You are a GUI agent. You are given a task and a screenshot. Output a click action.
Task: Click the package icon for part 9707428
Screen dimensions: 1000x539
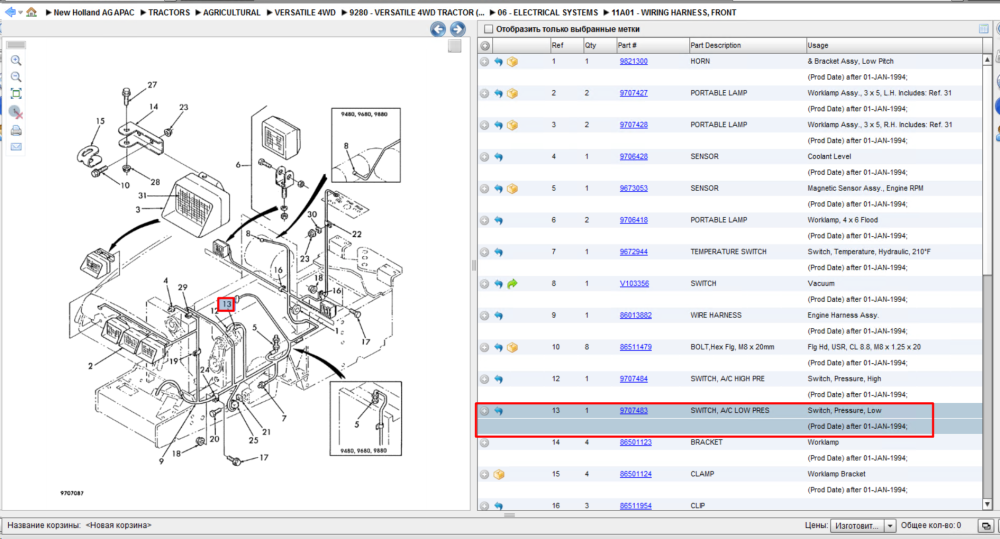tap(512, 125)
